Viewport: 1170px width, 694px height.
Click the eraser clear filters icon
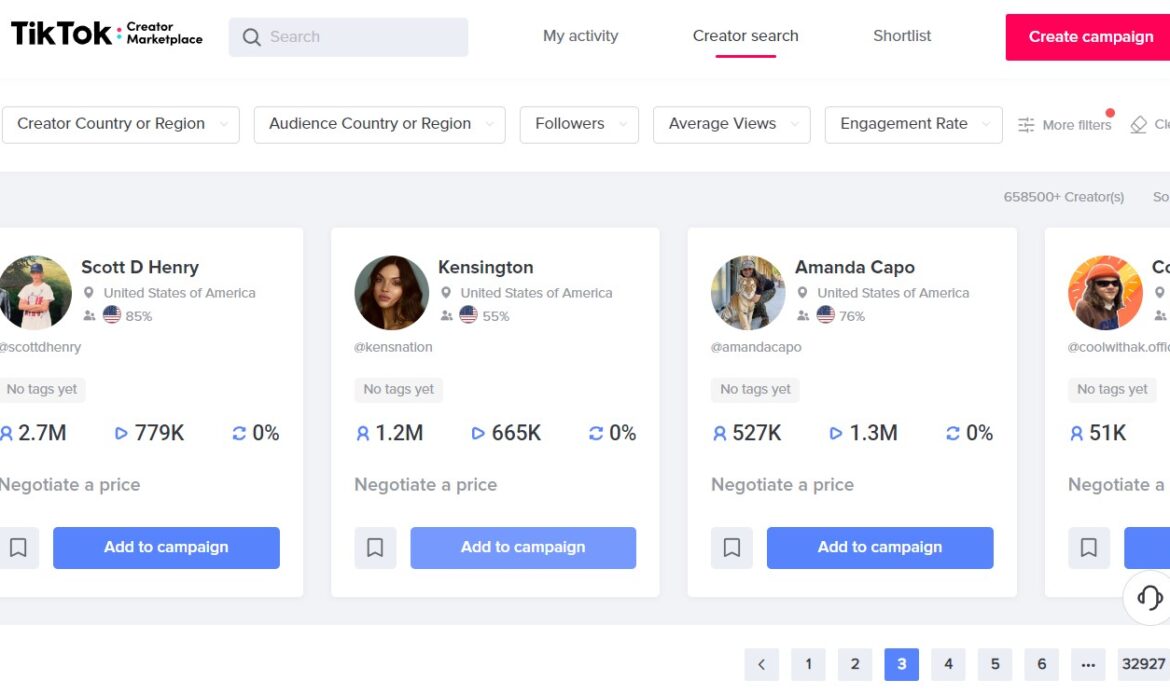pyautogui.click(x=1139, y=125)
